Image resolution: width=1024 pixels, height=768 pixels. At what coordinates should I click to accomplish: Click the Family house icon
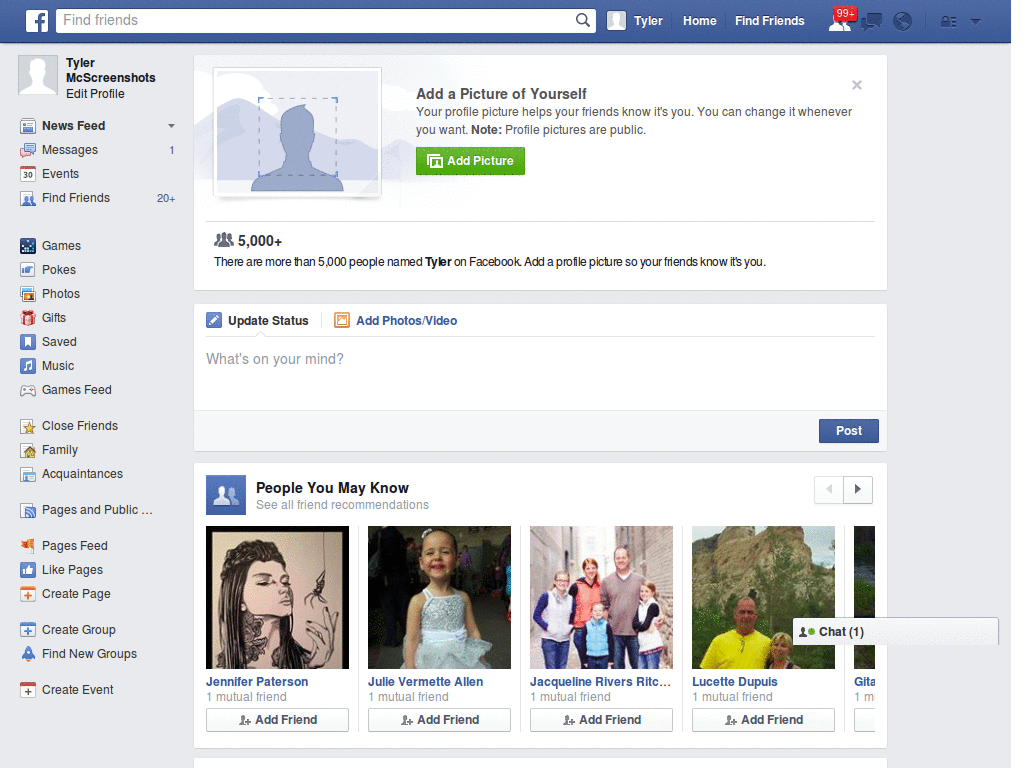click(27, 451)
